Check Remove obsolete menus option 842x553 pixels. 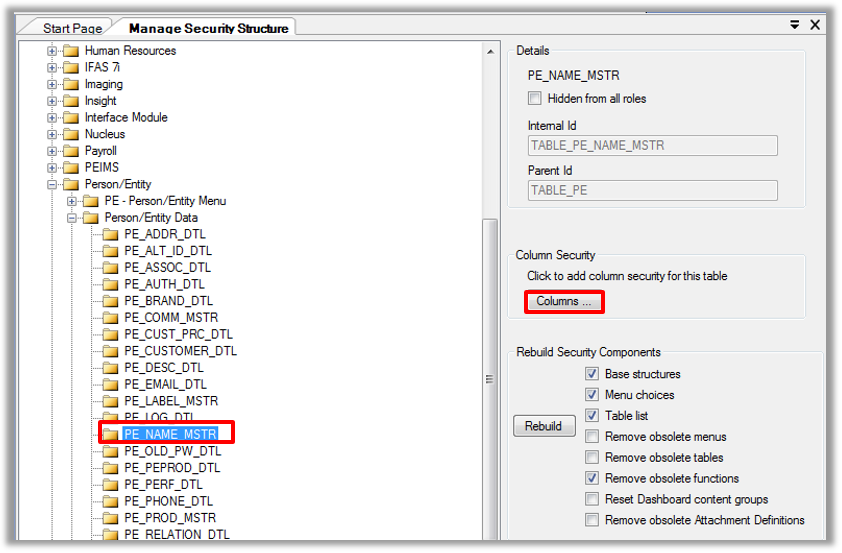[x=593, y=437]
